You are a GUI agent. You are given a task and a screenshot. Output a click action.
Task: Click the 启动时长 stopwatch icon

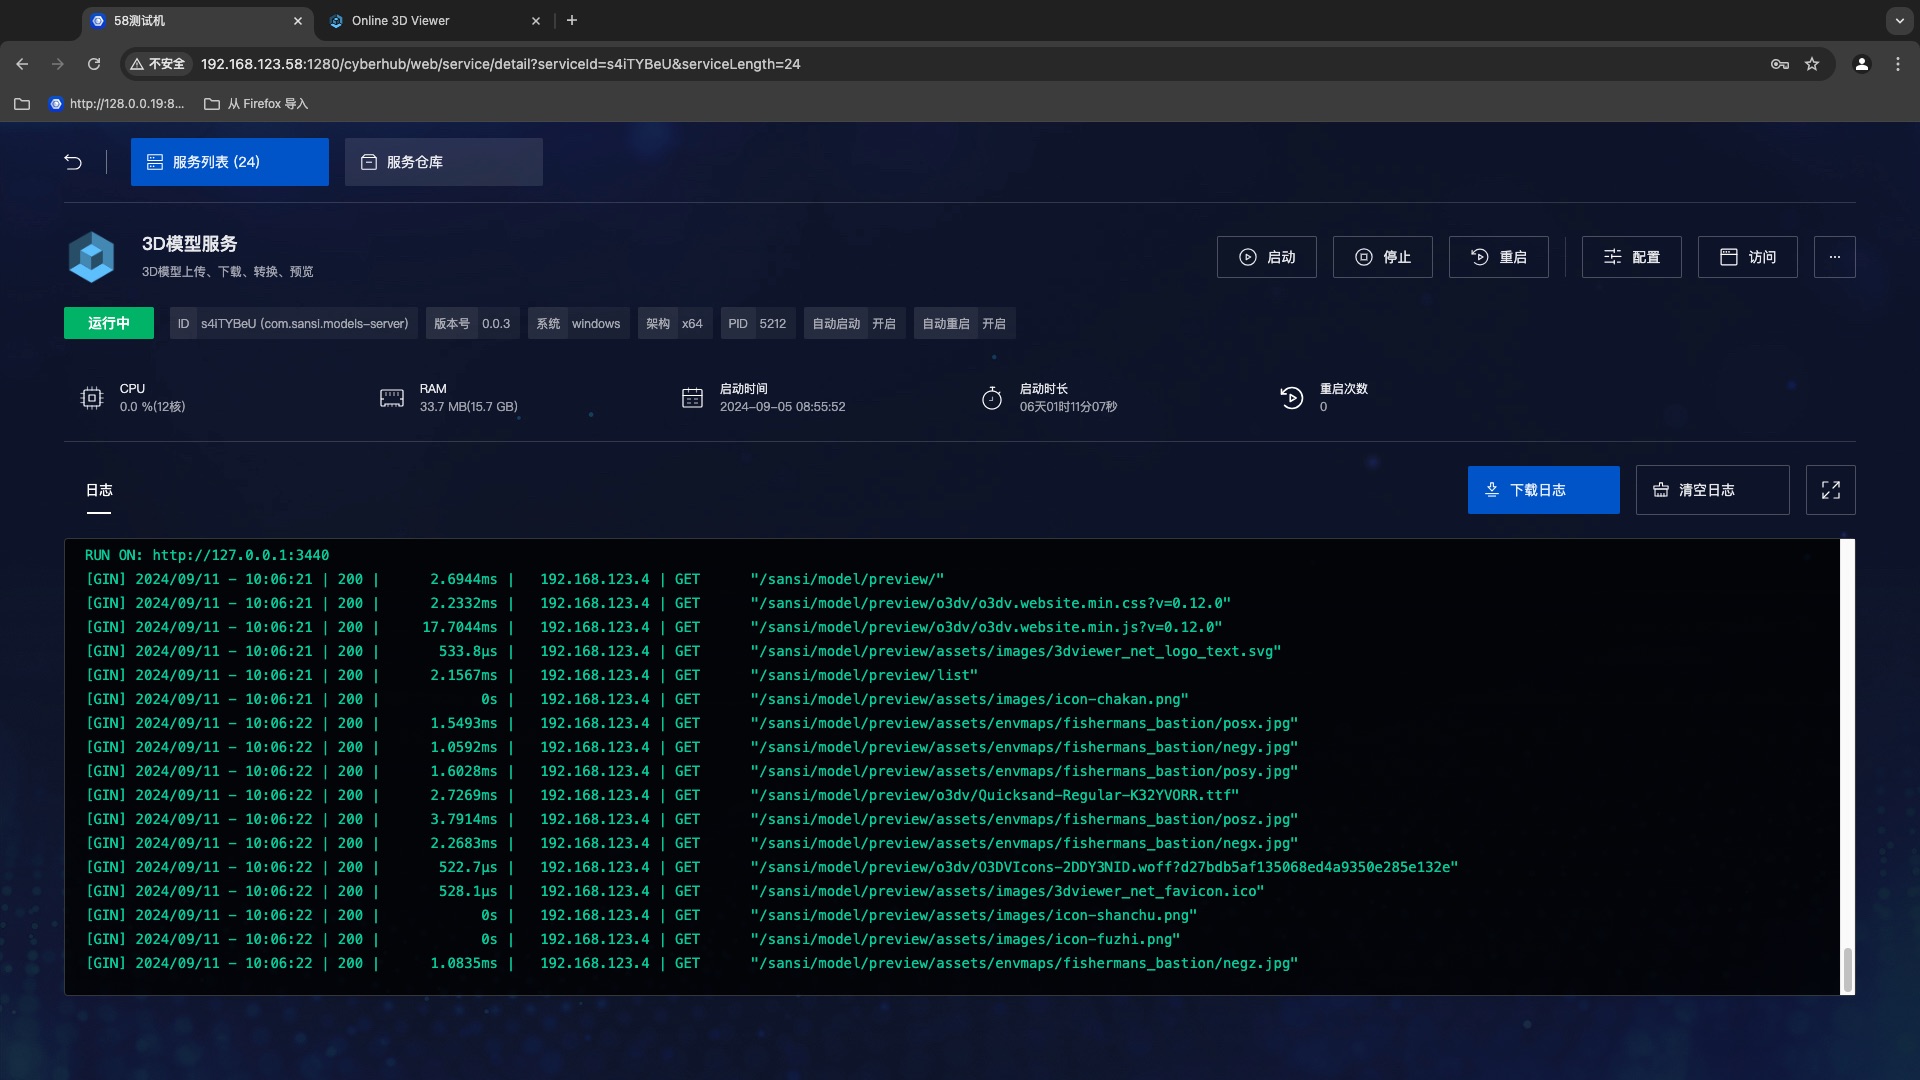coord(992,398)
